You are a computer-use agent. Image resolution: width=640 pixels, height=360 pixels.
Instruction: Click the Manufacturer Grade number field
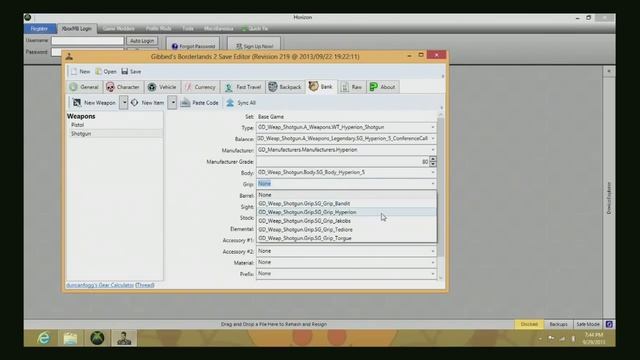[342, 162]
